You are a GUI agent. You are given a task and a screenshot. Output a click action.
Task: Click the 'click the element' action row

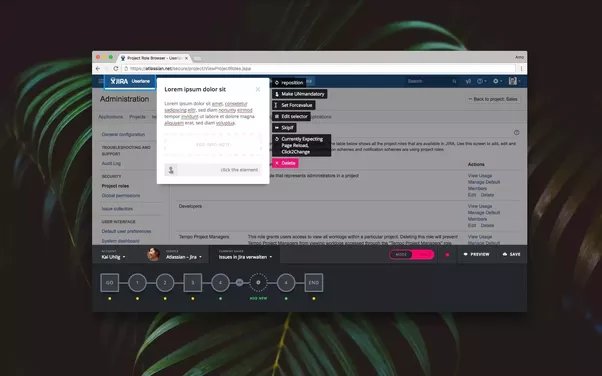[213, 170]
